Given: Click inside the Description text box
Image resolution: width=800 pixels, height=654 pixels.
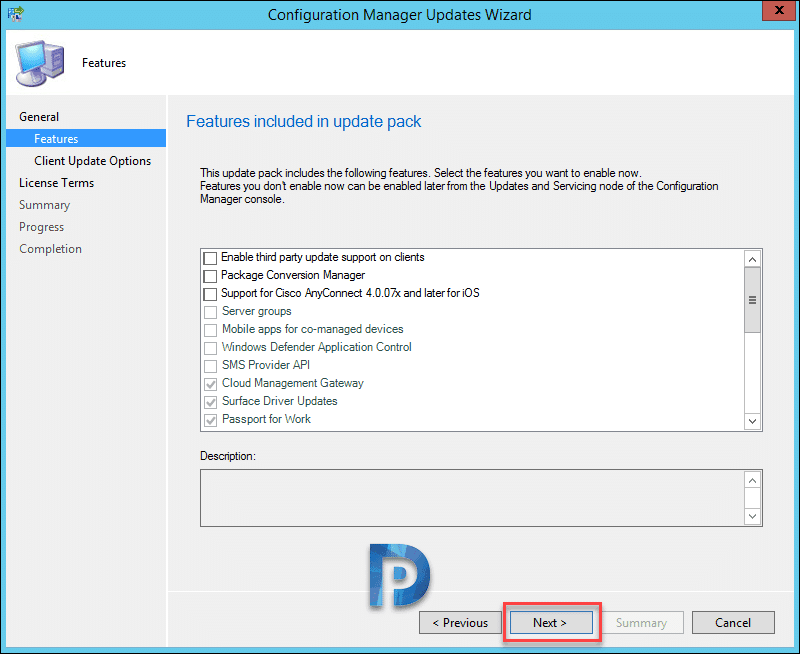Looking at the screenshot, I should point(472,498).
